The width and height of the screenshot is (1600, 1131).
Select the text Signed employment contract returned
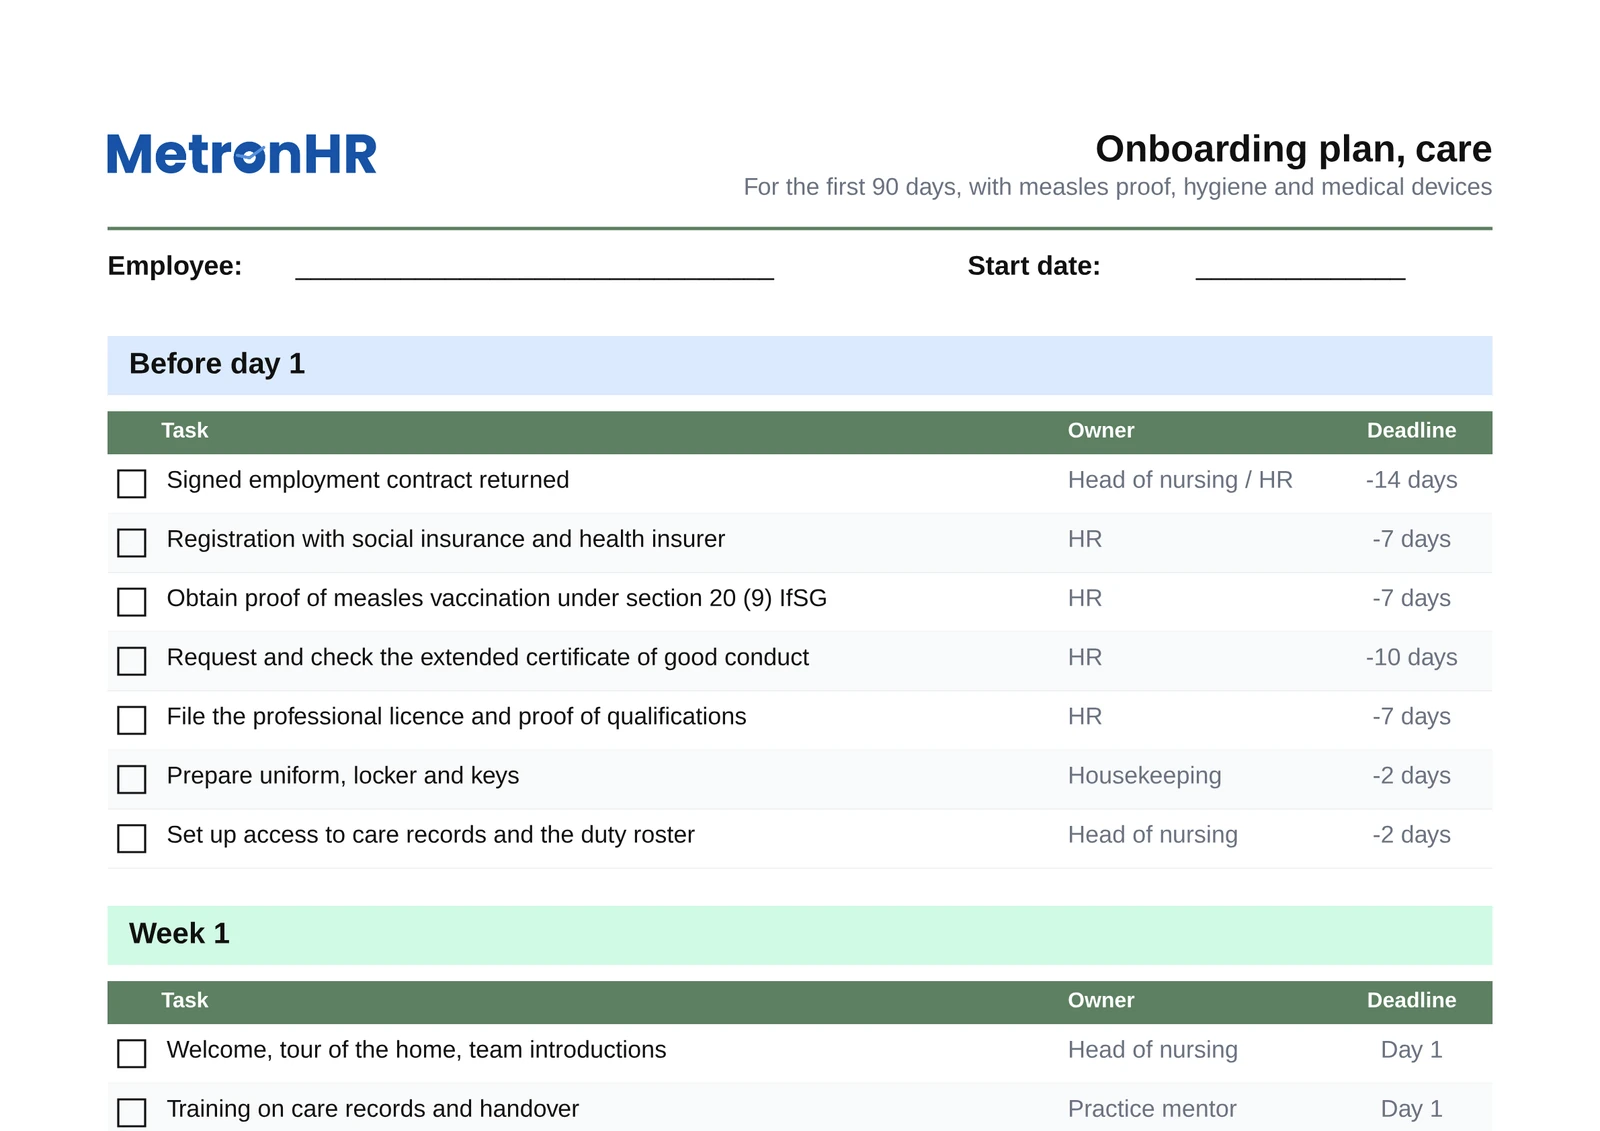coord(368,480)
